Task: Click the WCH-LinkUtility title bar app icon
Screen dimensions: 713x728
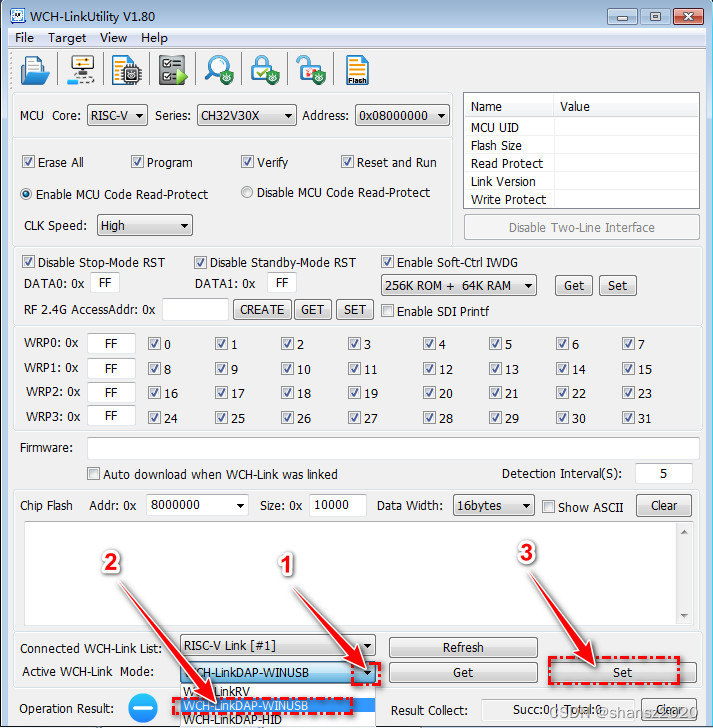Action: coord(18,16)
